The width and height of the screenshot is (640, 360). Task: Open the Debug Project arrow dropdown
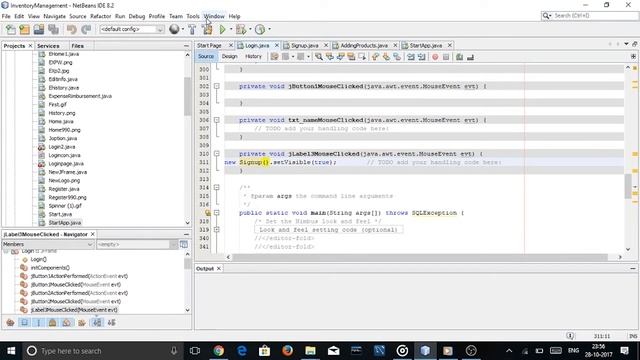pyautogui.click(x=250, y=29)
